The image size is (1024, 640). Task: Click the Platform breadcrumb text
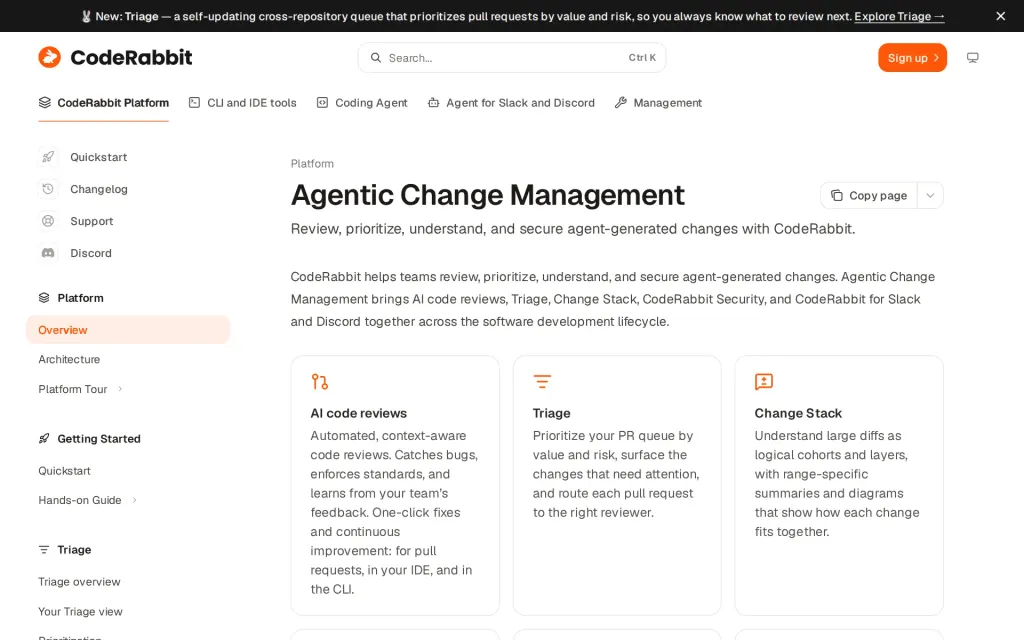[312, 163]
